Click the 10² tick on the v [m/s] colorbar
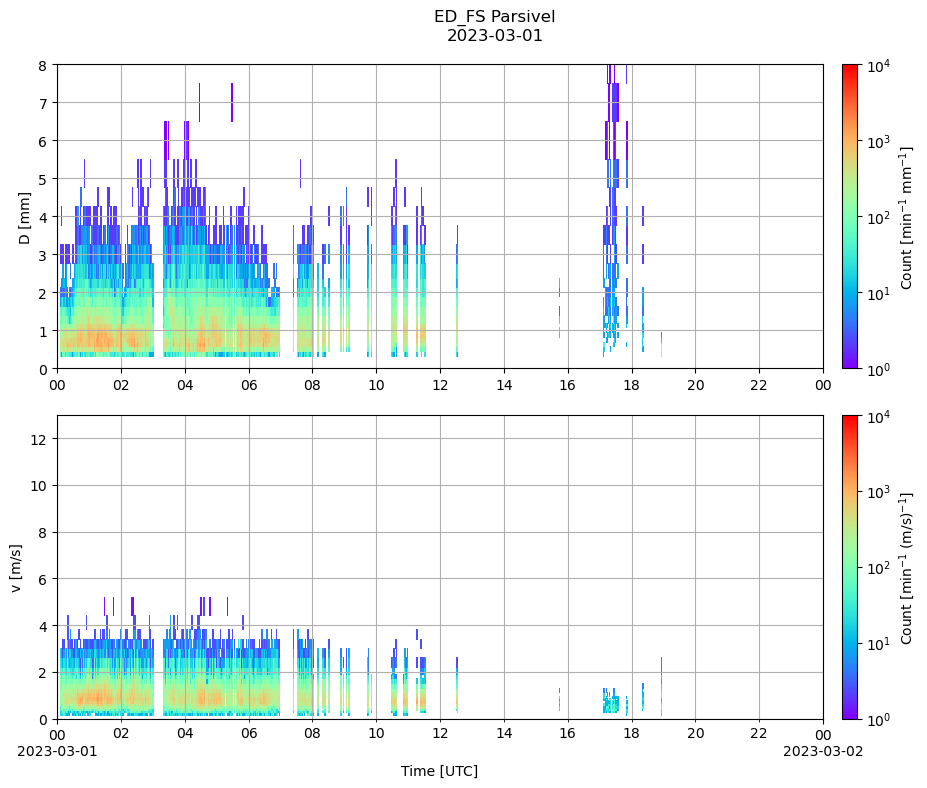 [x=879, y=568]
